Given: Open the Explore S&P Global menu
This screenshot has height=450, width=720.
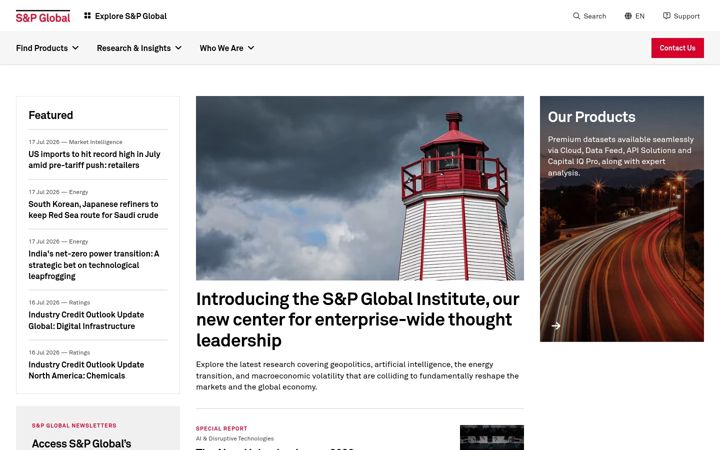Looking at the screenshot, I should pos(125,16).
